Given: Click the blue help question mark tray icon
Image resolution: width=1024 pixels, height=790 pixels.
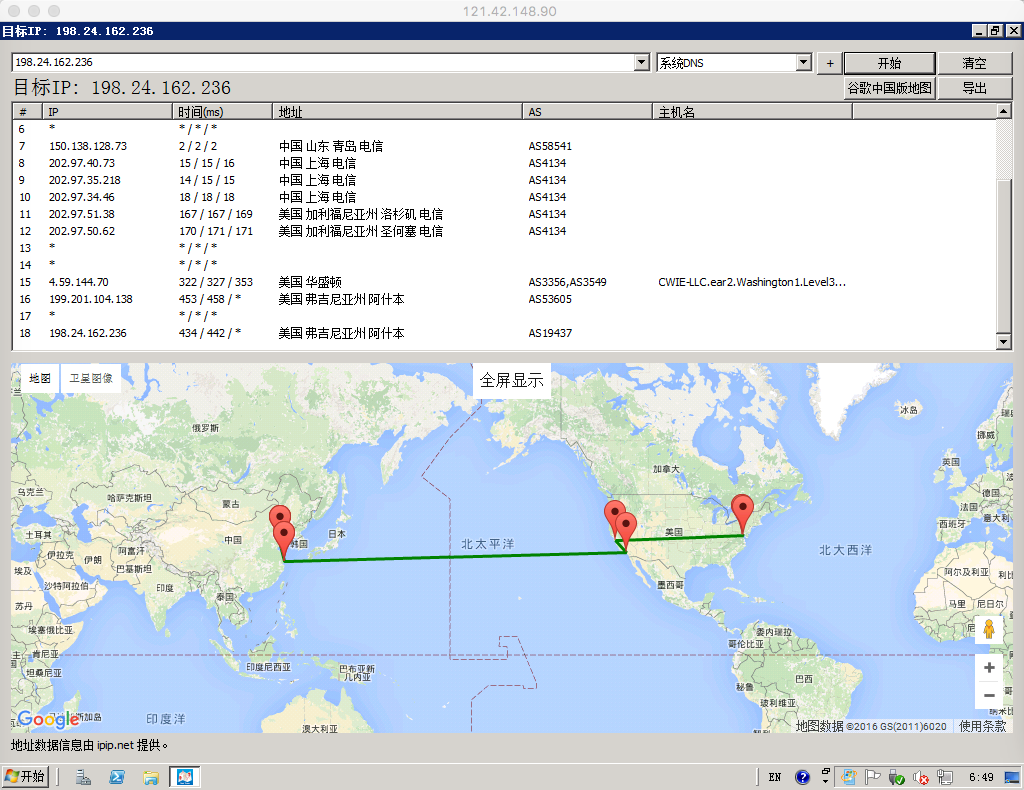Looking at the screenshot, I should [802, 777].
